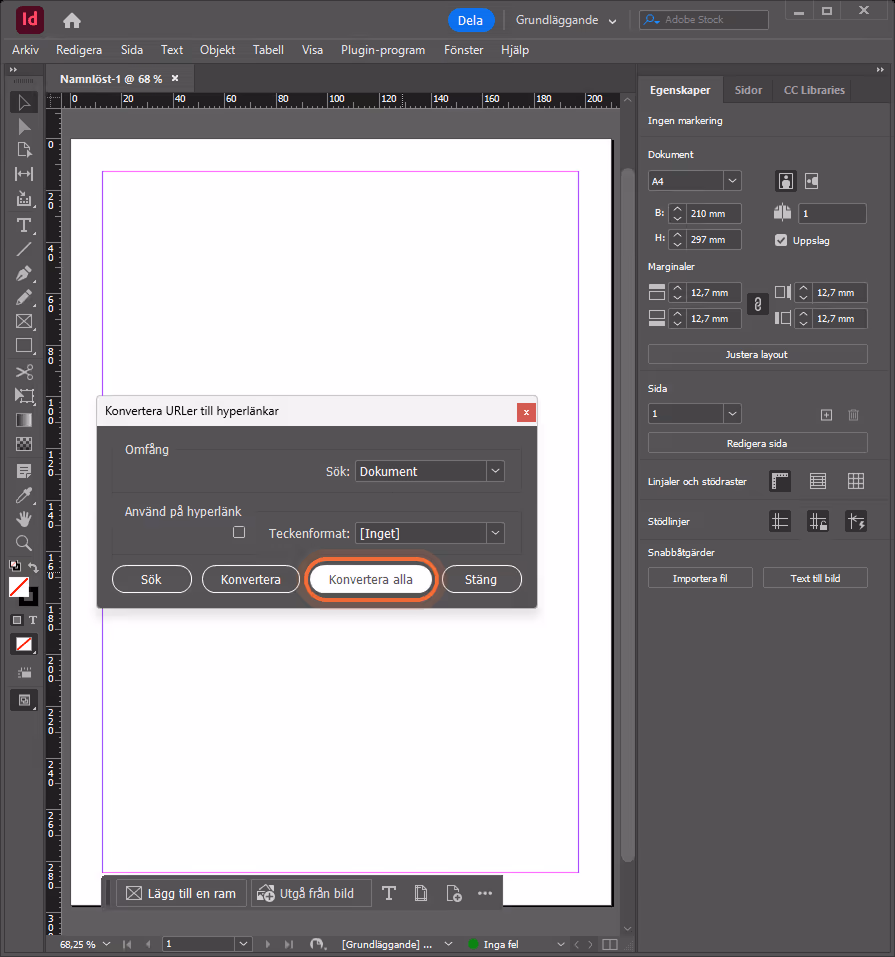Viewport: 895px width, 957px height.
Task: Click the Adobe Stock search field
Action: [x=704, y=20]
